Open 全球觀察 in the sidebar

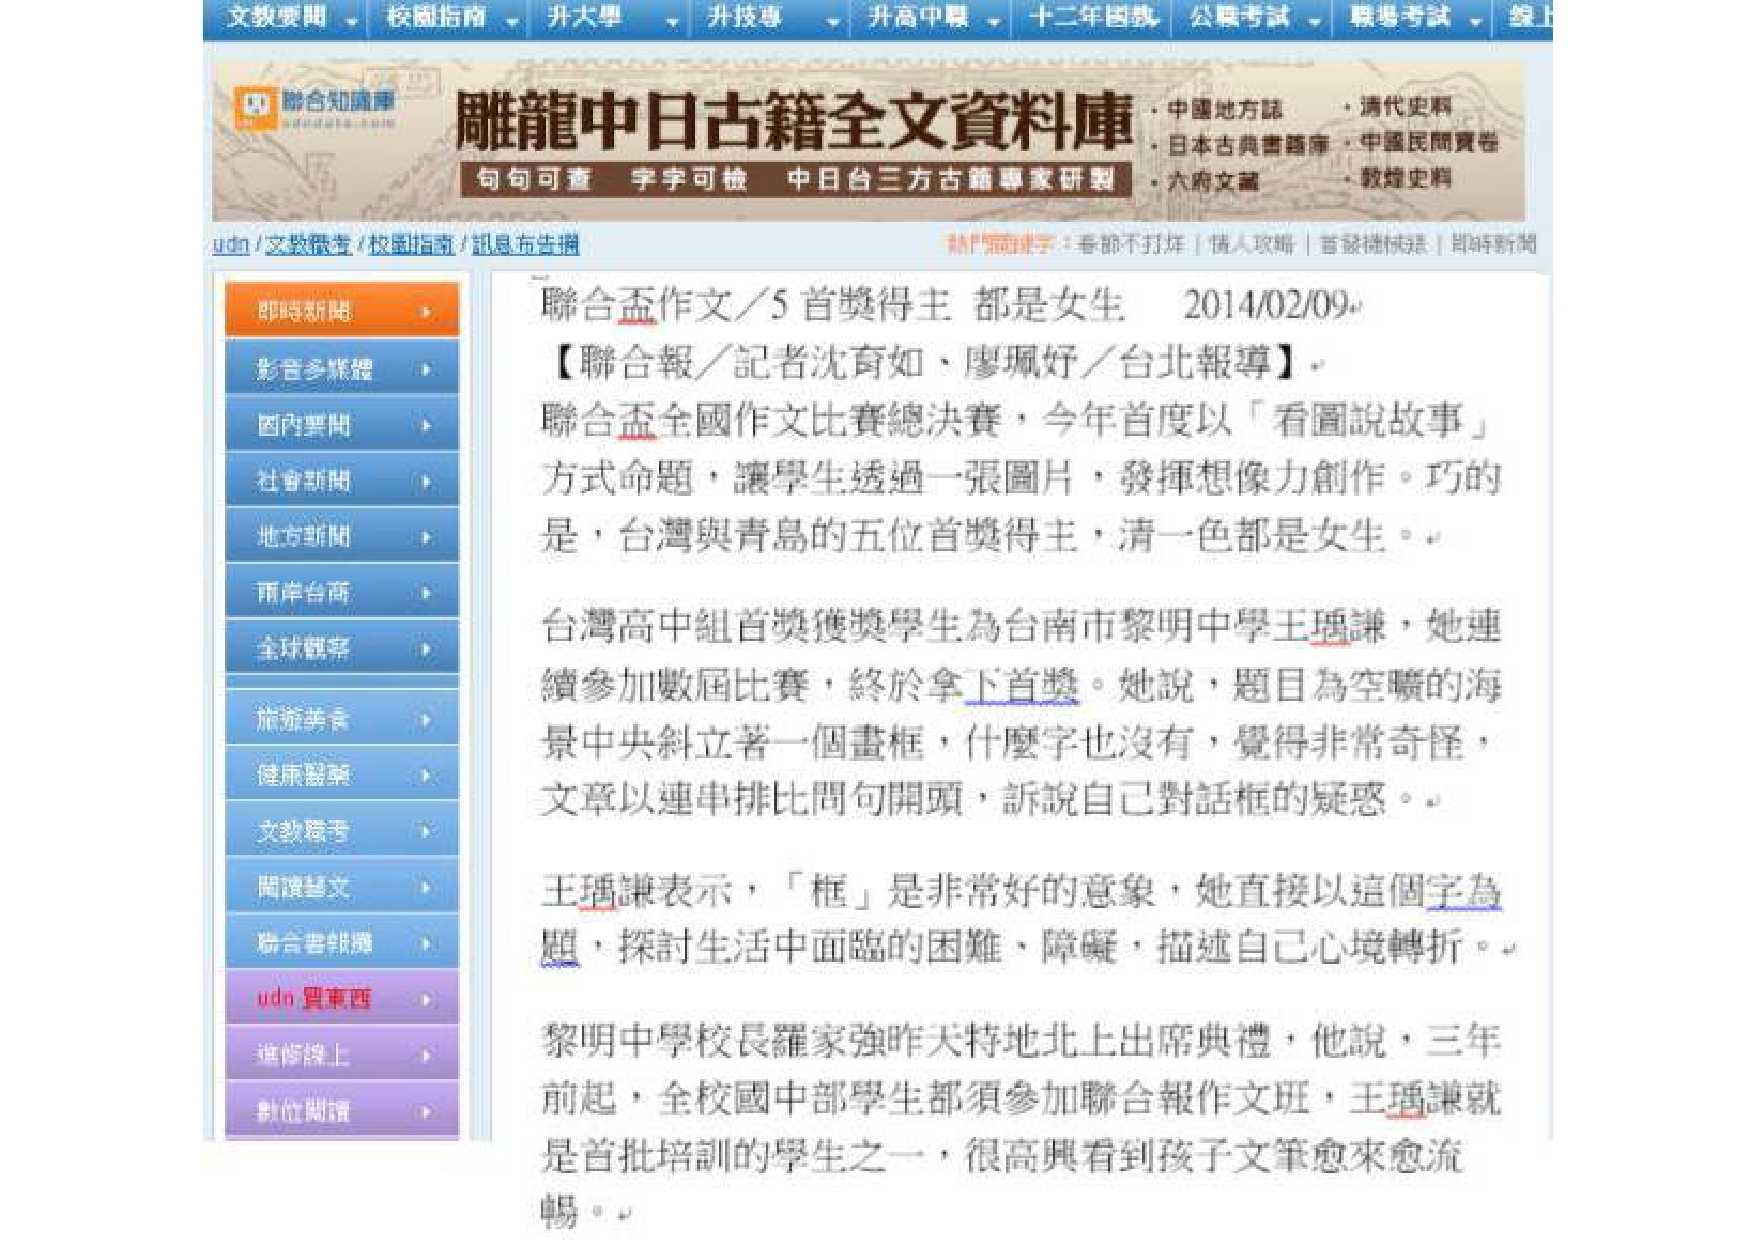pos(342,648)
